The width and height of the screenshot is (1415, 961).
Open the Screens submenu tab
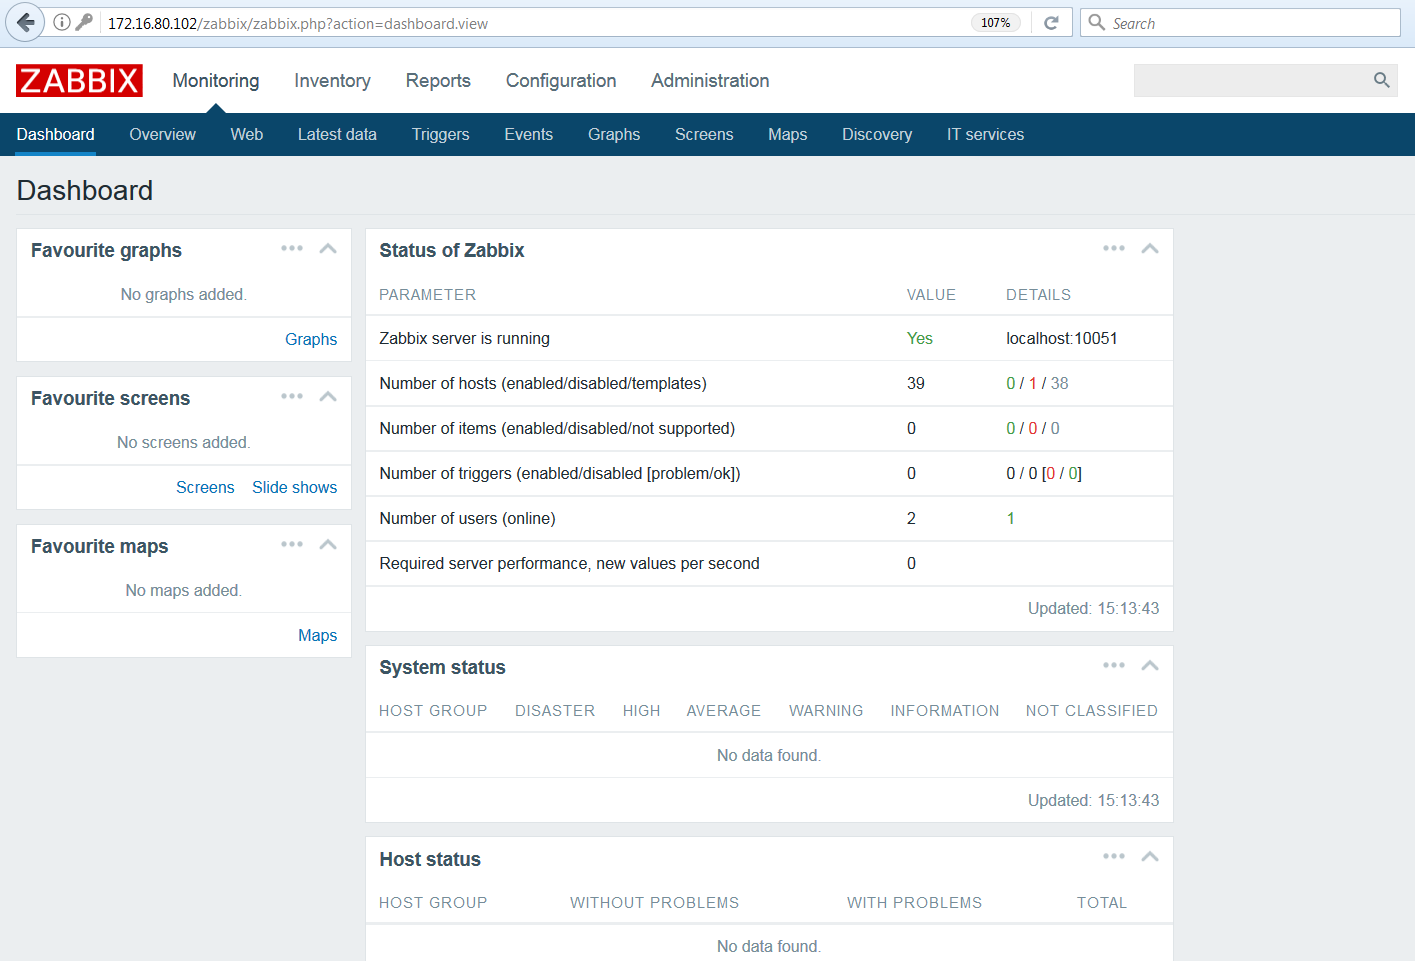[x=704, y=134]
